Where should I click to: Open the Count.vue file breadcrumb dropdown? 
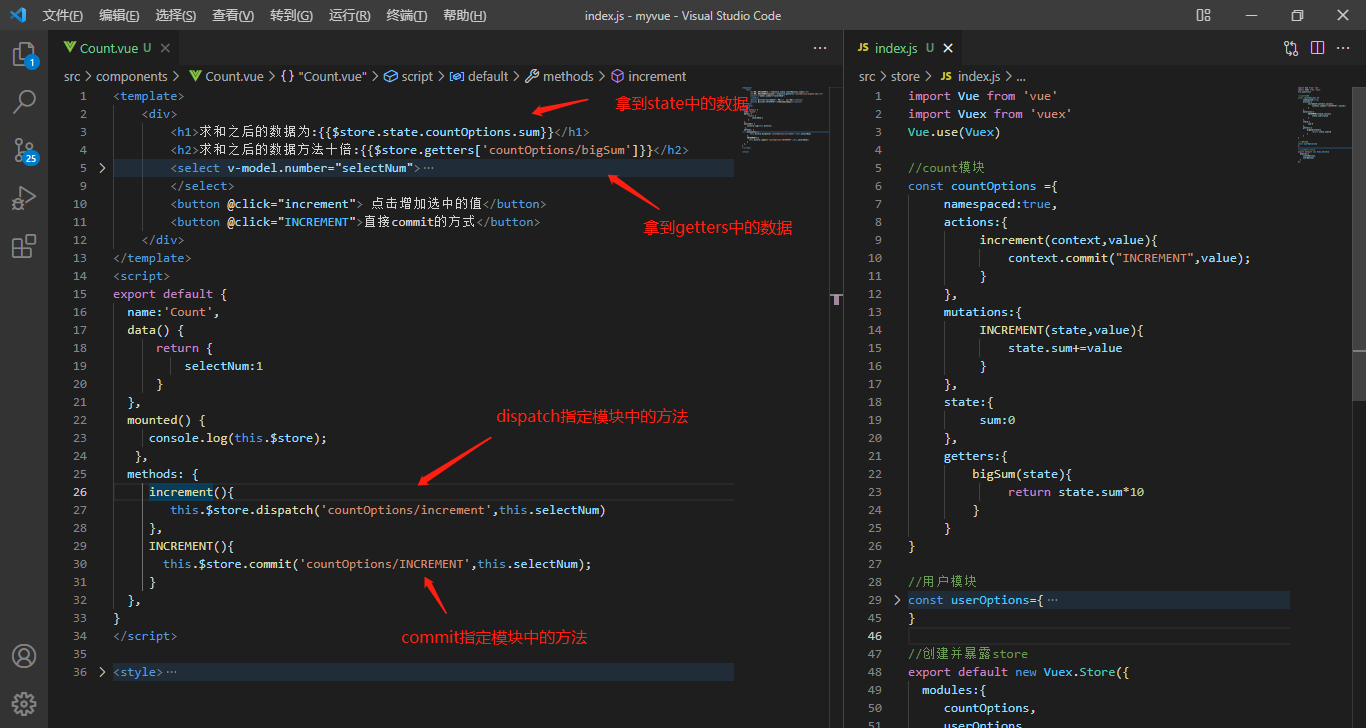point(226,76)
